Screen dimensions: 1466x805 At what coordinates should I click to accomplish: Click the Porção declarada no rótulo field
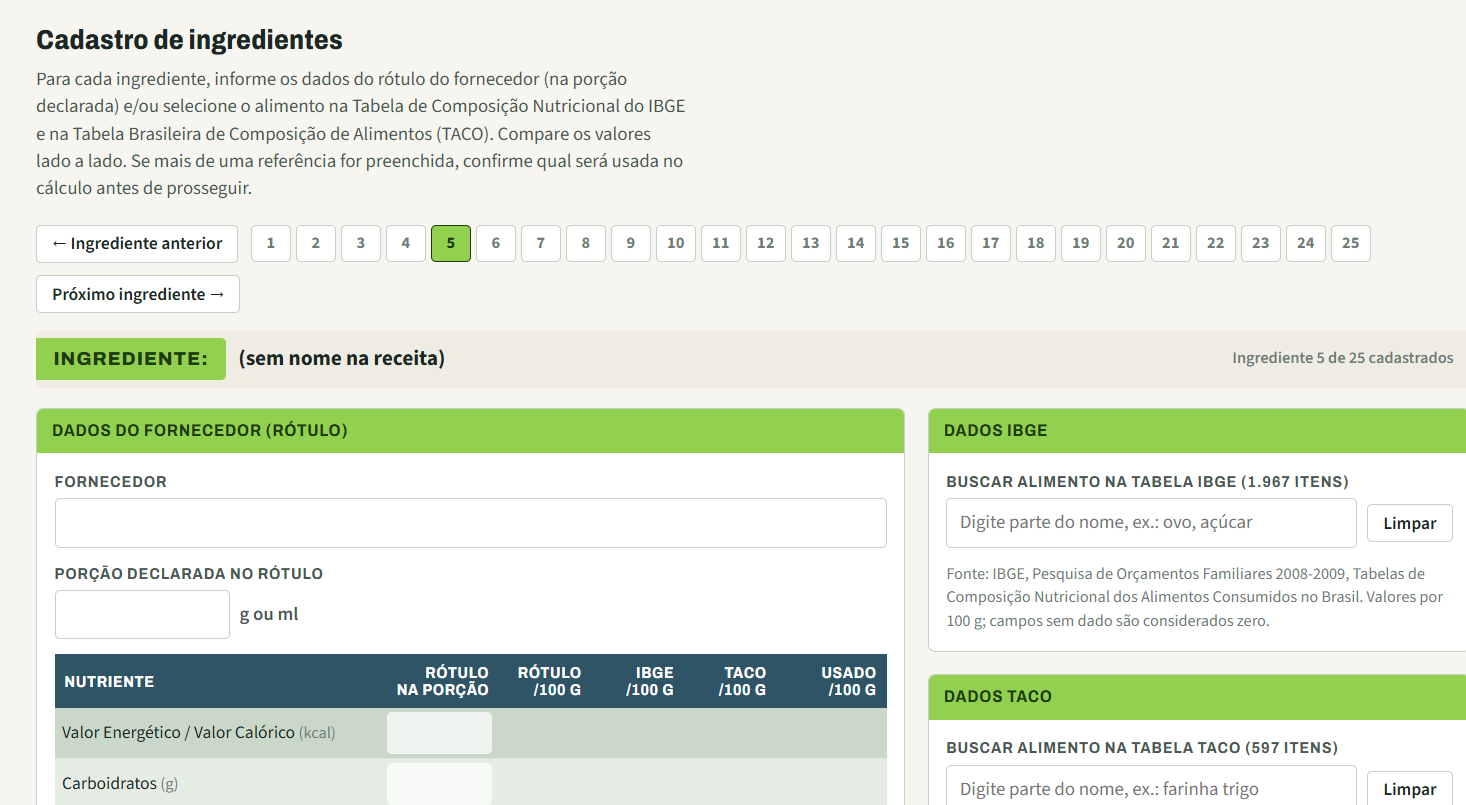point(142,614)
